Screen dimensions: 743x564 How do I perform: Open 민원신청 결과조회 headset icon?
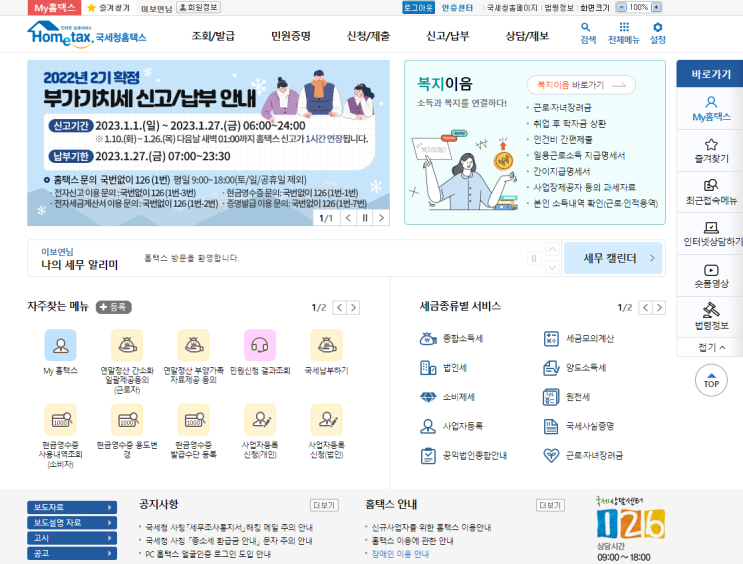point(260,345)
